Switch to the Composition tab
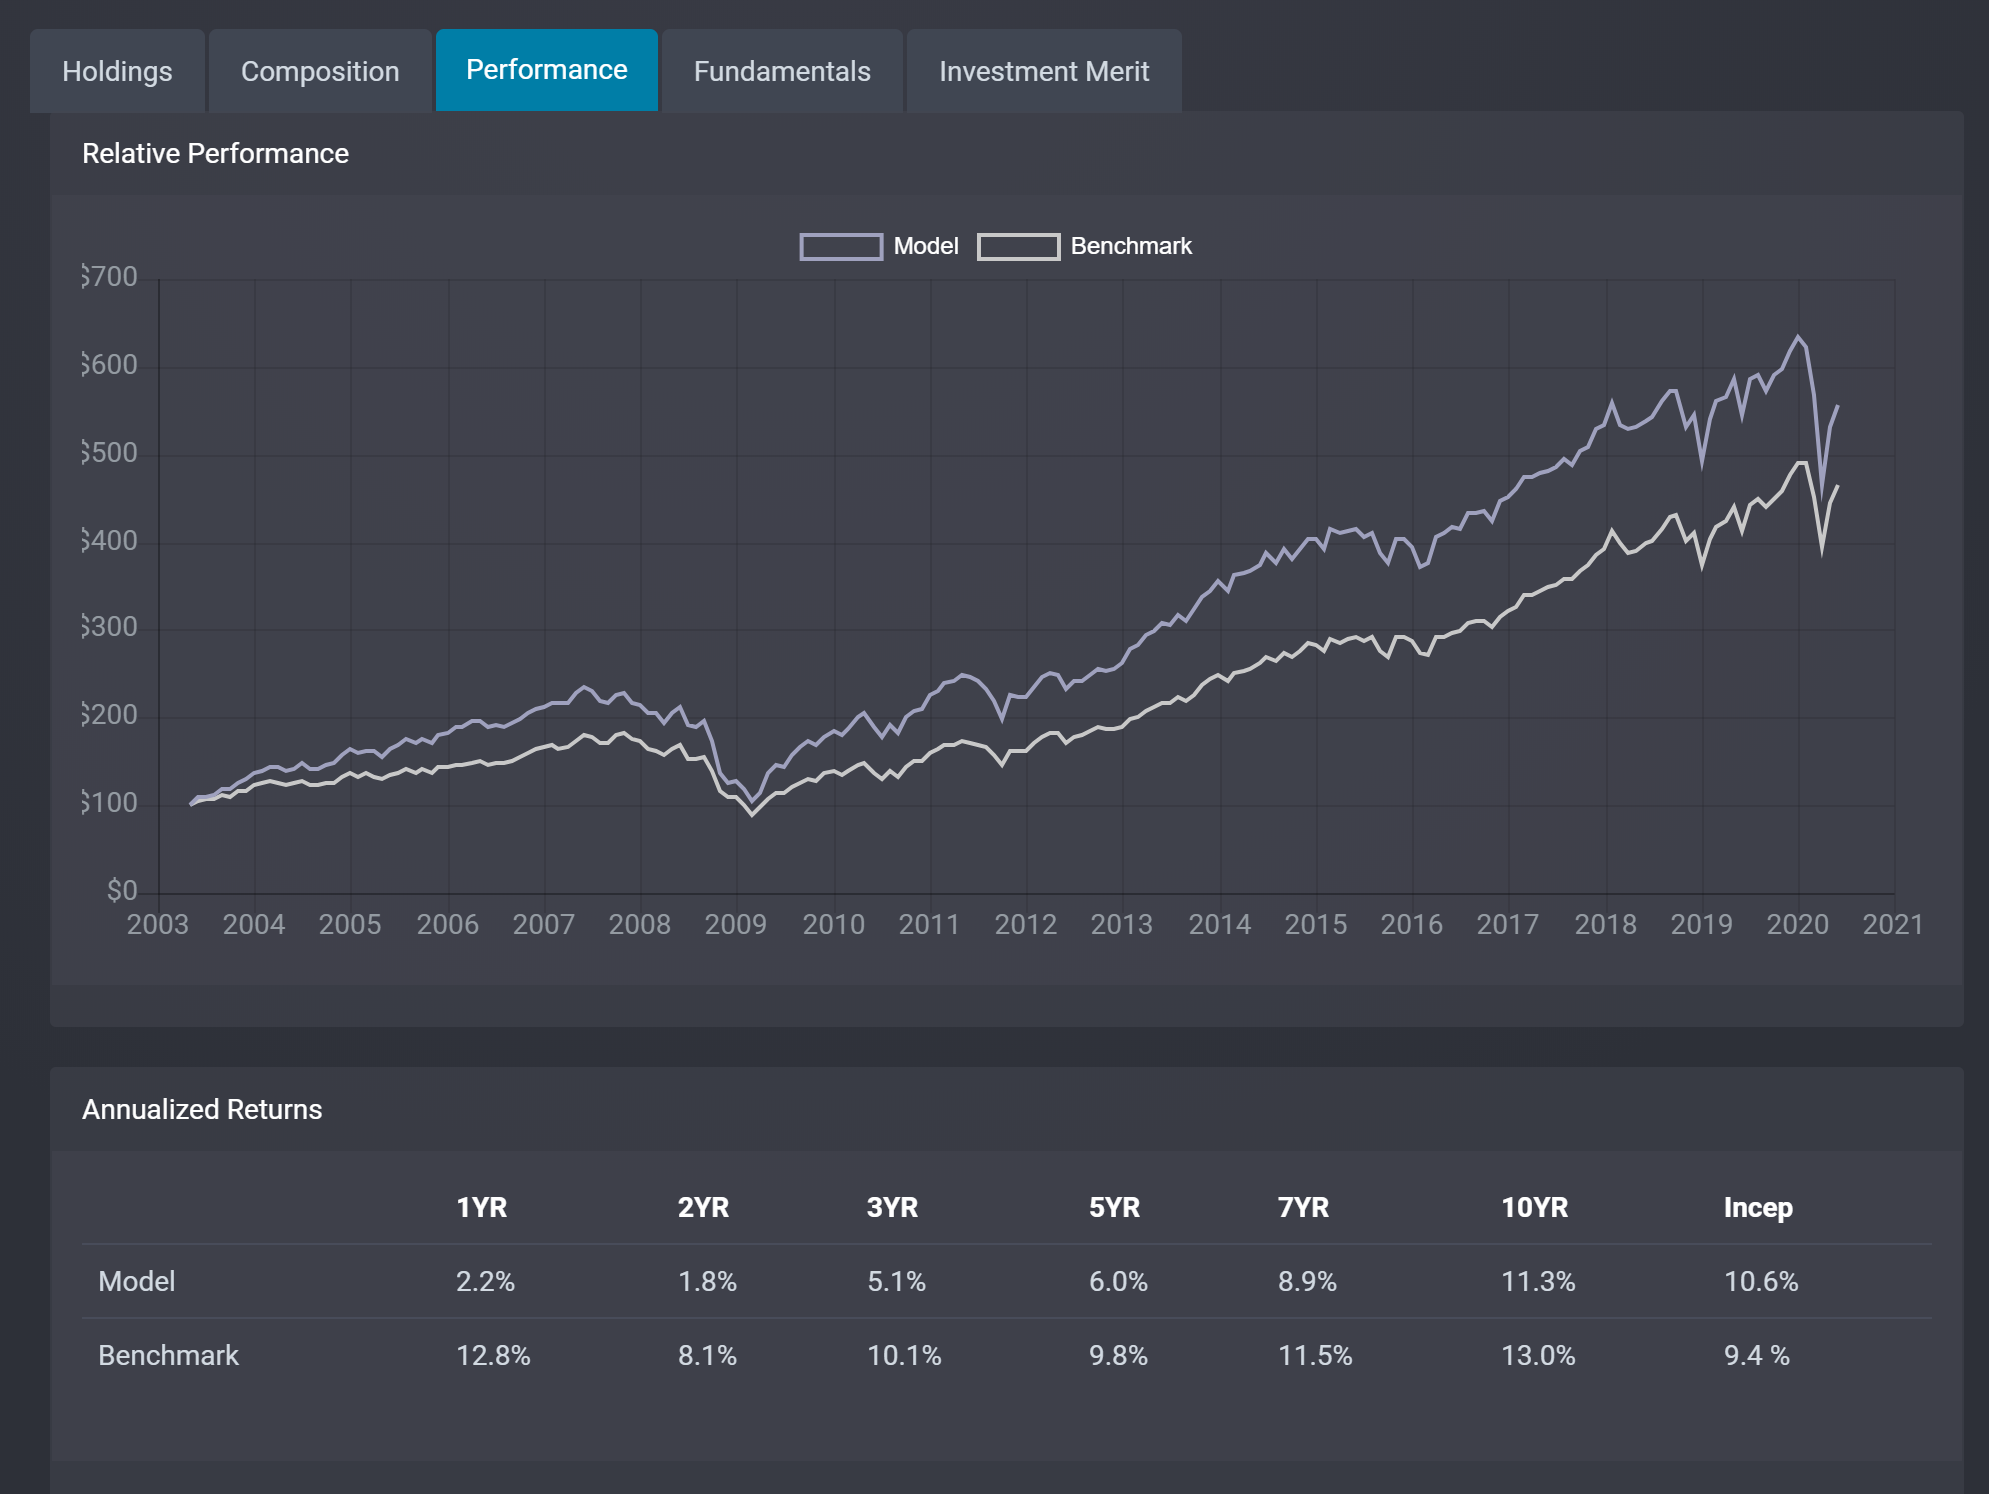1989x1494 pixels. [320, 71]
